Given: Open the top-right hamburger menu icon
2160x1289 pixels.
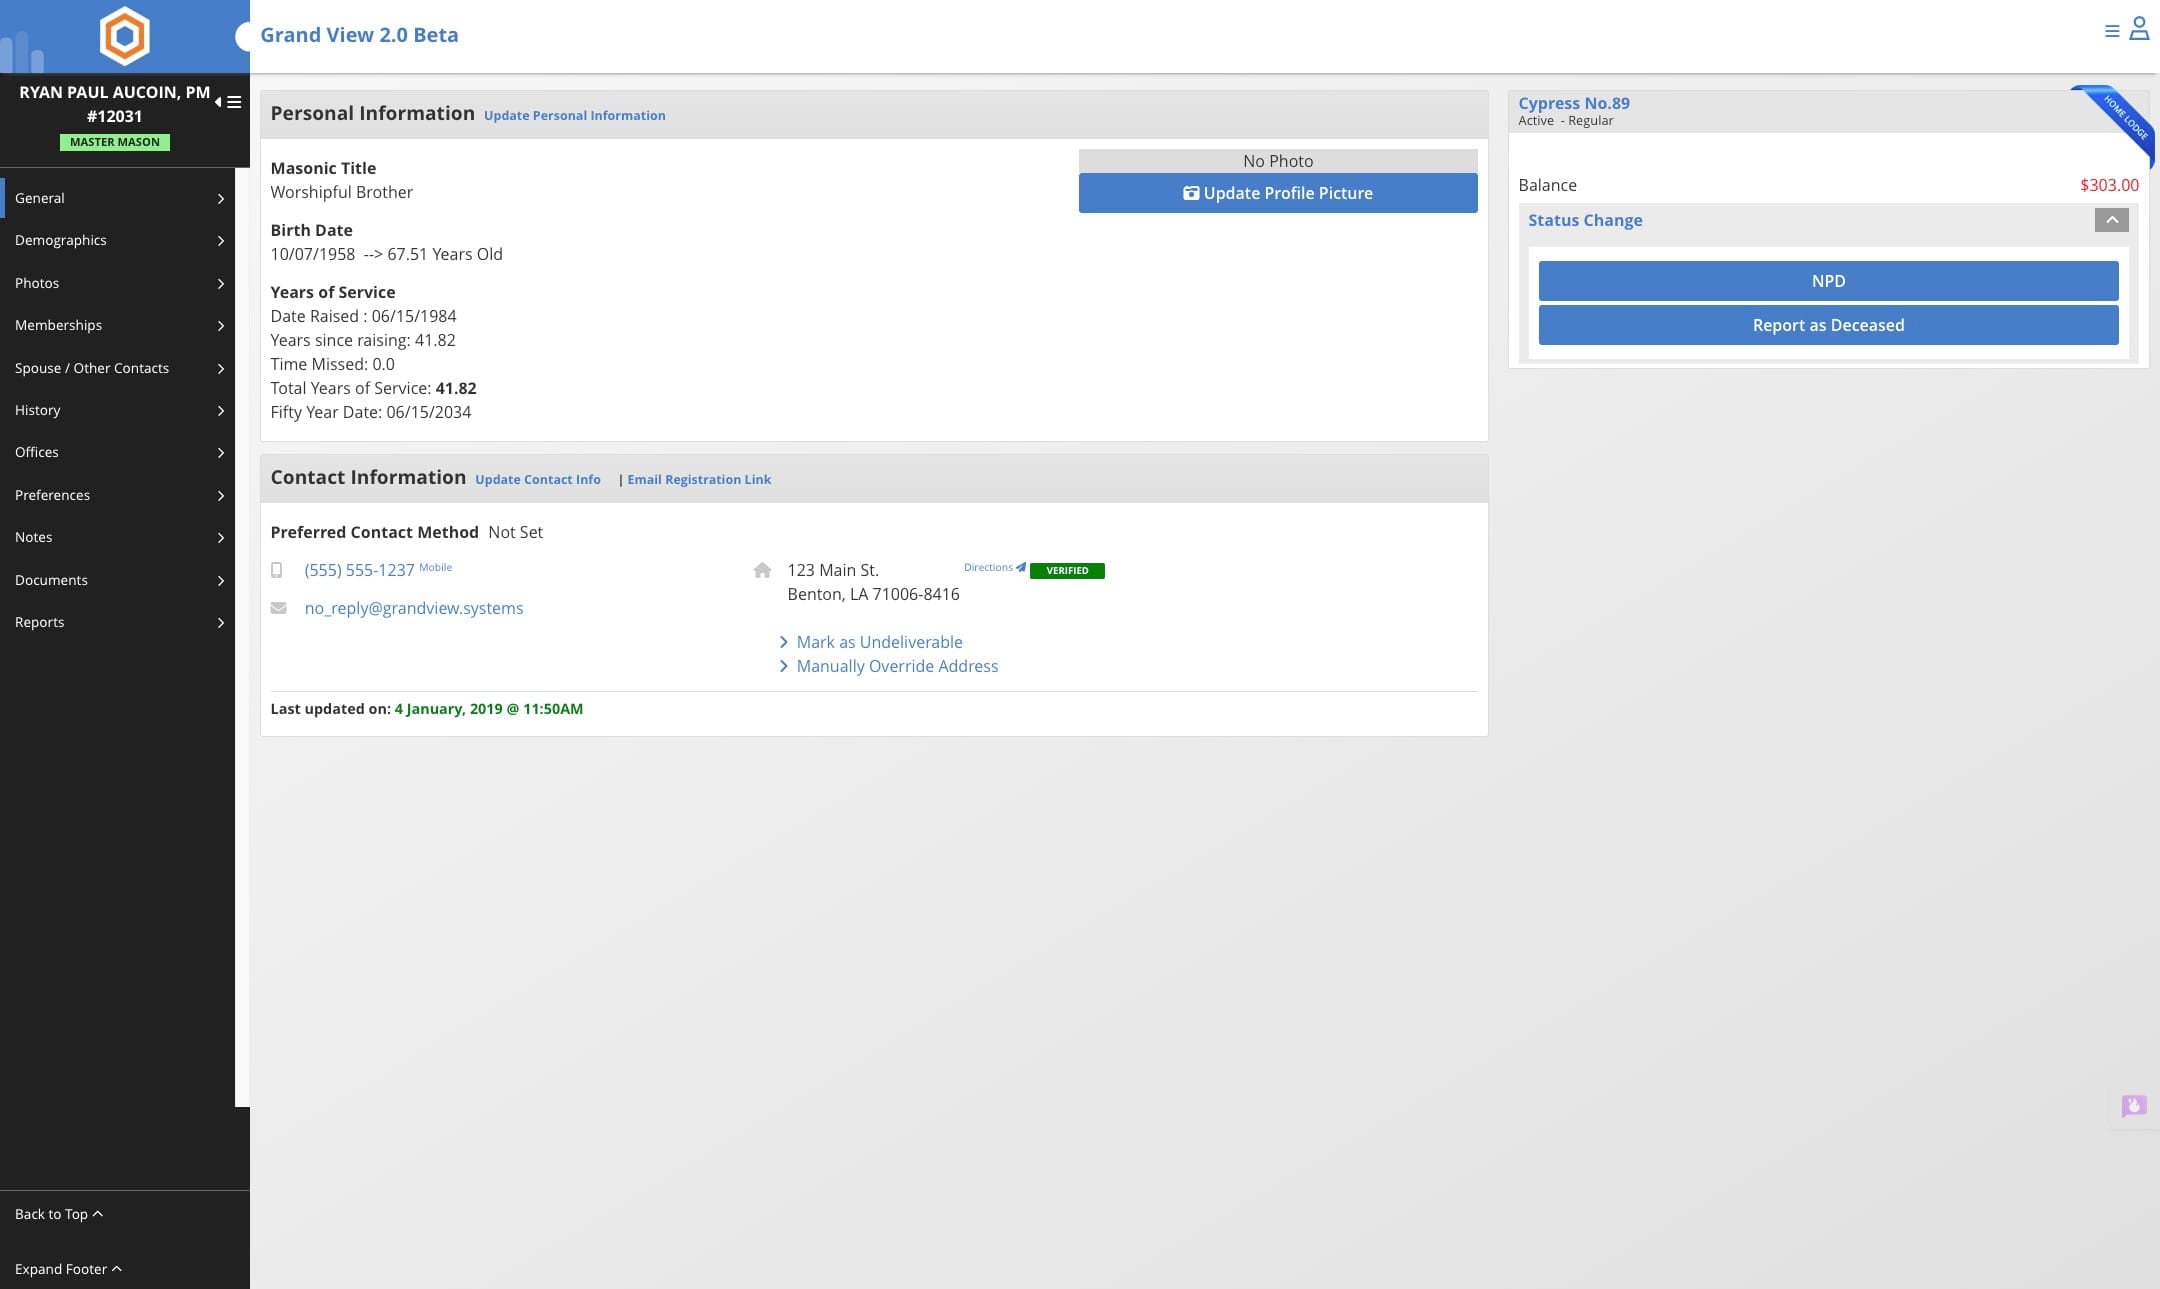Looking at the screenshot, I should (2112, 32).
